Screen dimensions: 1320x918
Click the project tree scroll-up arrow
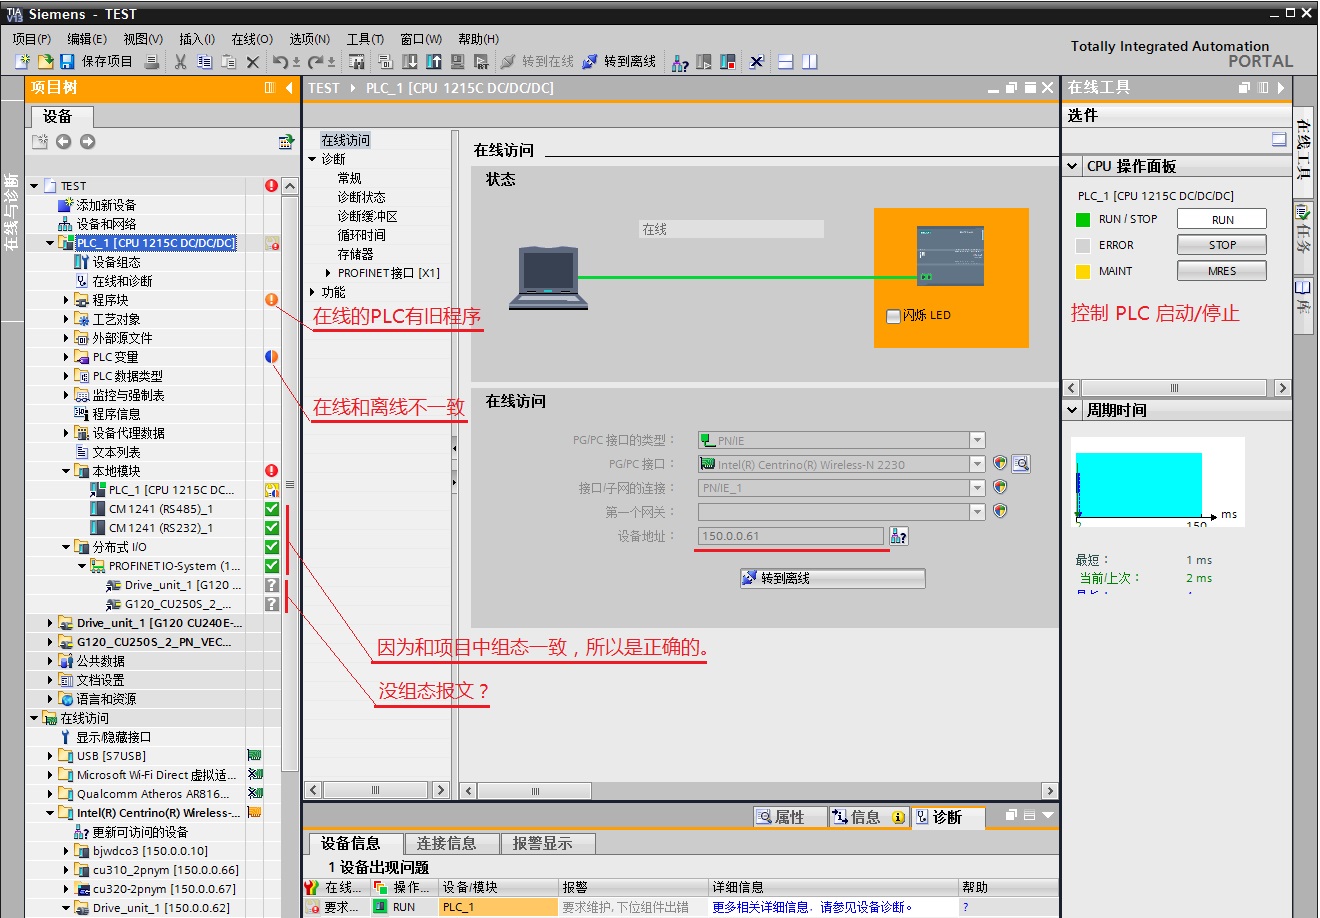pyautogui.click(x=290, y=186)
